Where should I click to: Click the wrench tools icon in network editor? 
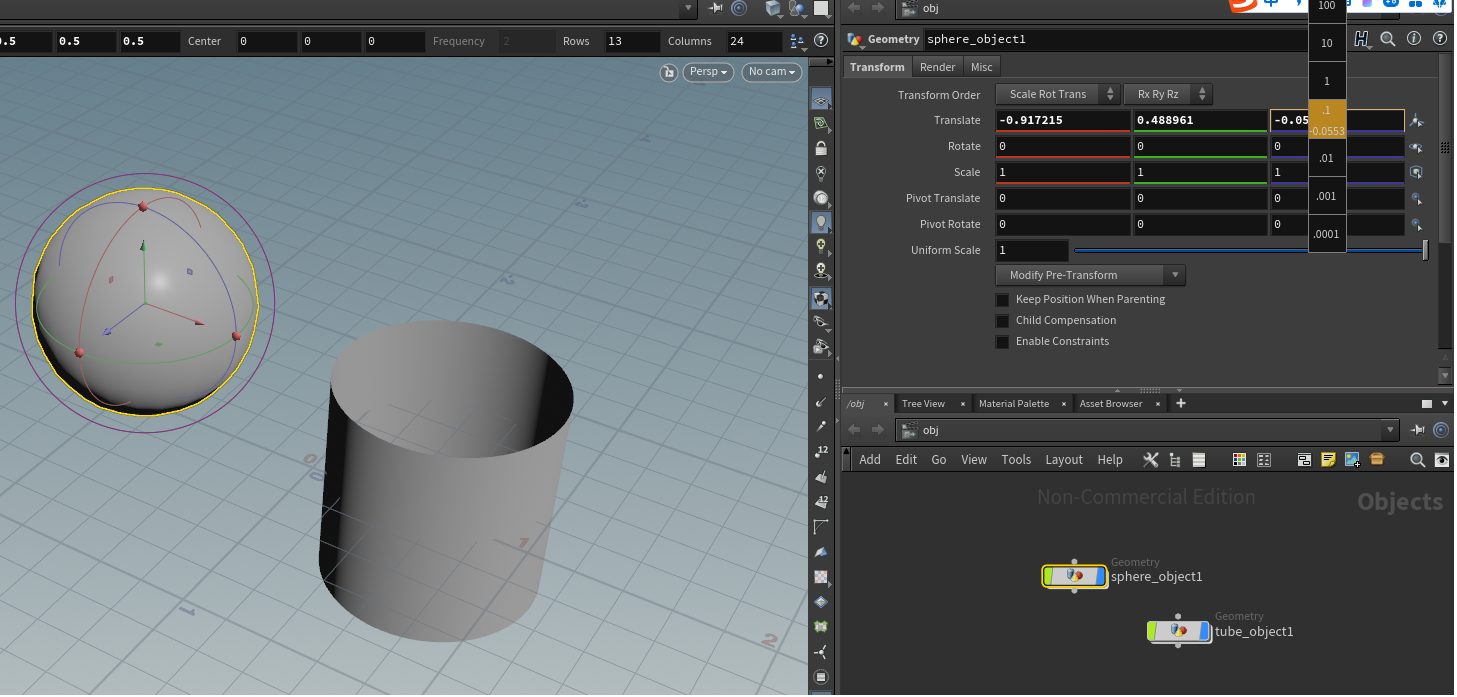click(x=1150, y=460)
